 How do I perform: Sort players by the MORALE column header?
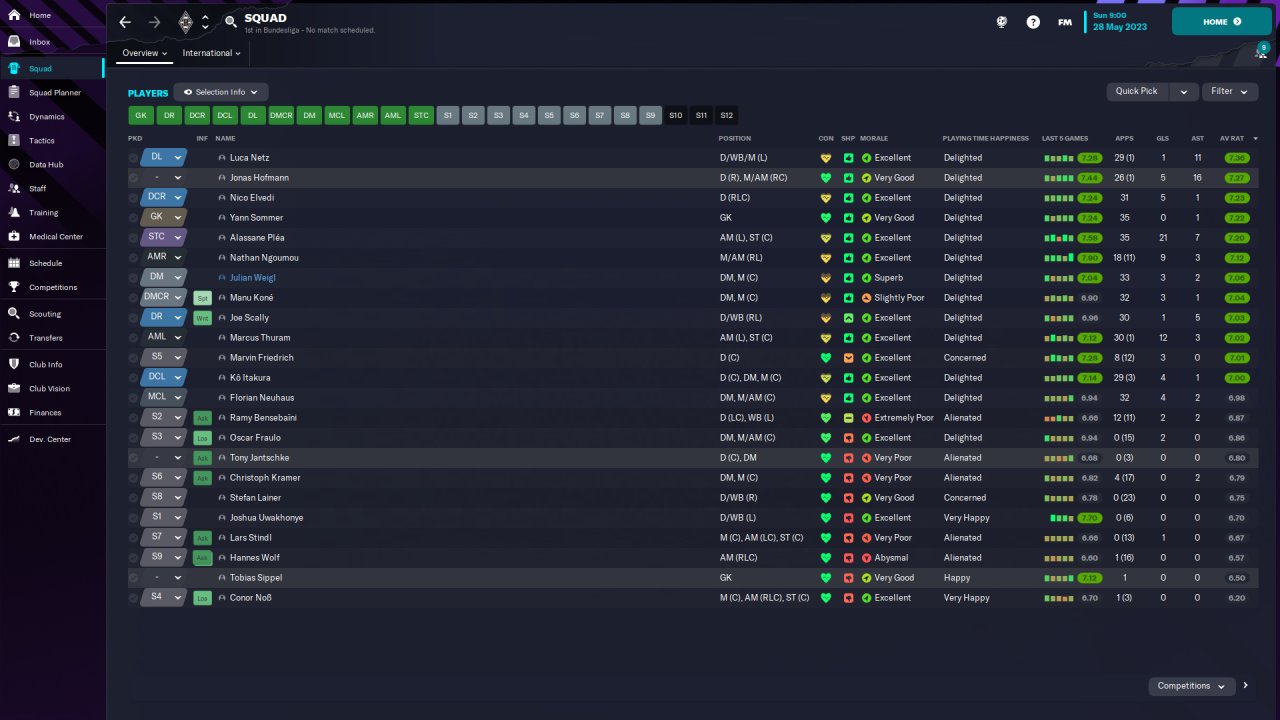(874, 138)
